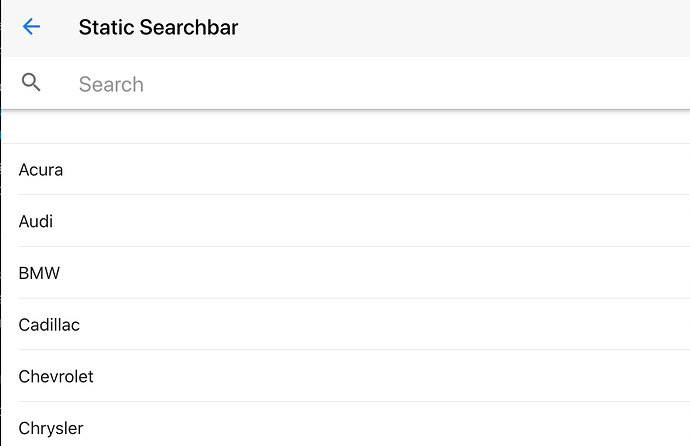Click the Acura text label

41,170
